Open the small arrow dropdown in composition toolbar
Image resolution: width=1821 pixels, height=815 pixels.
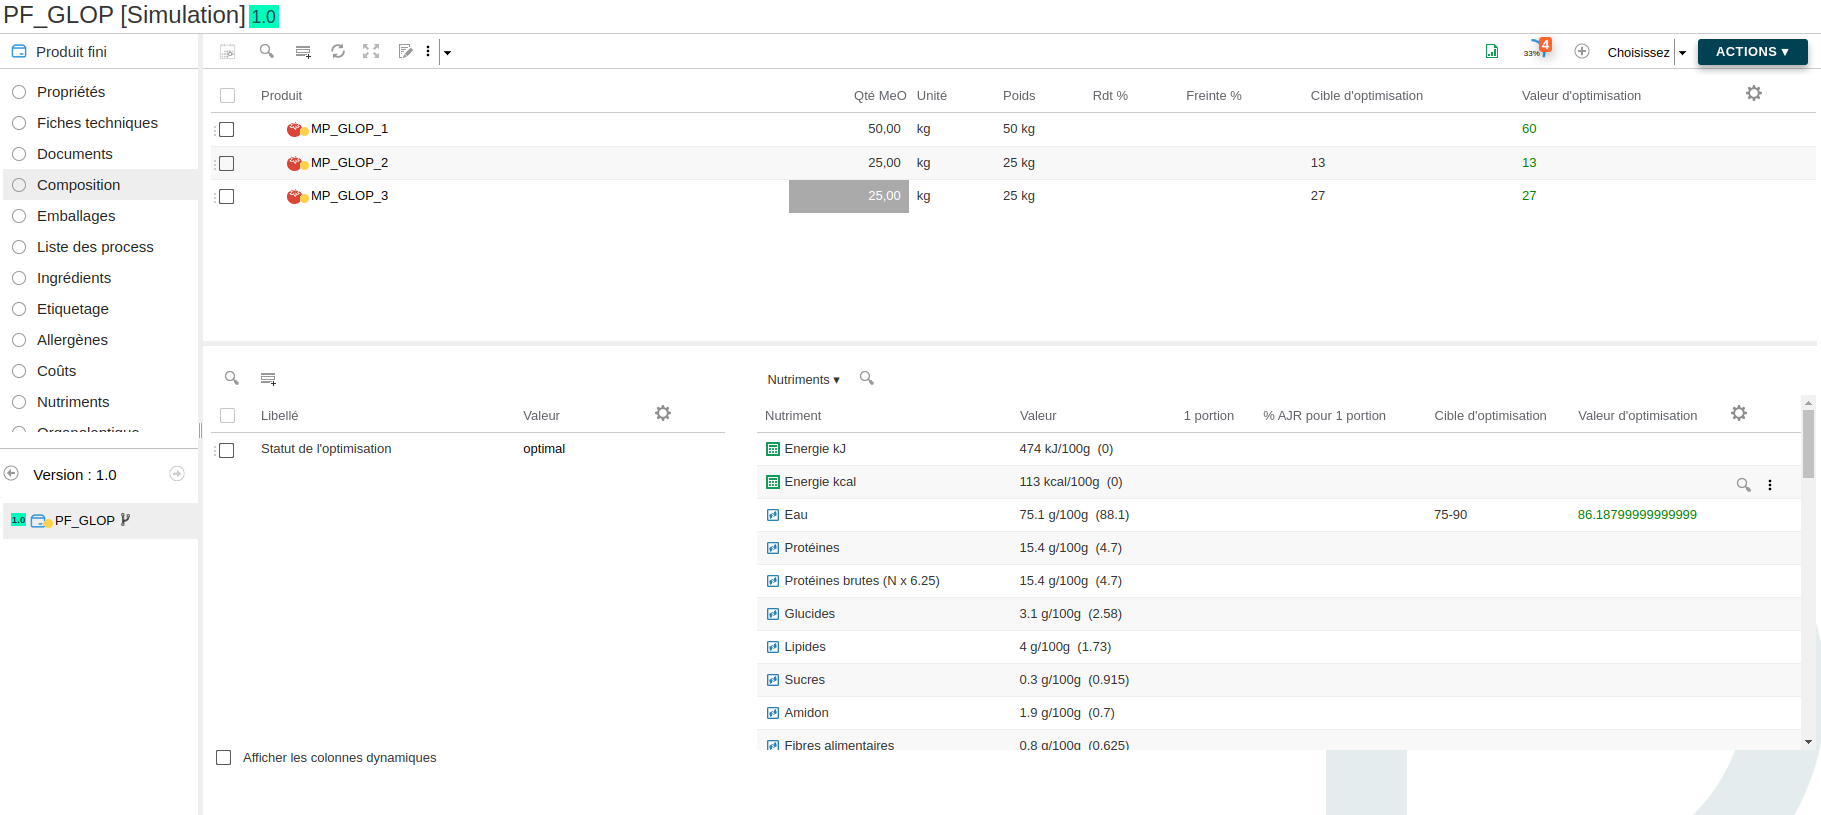447,52
